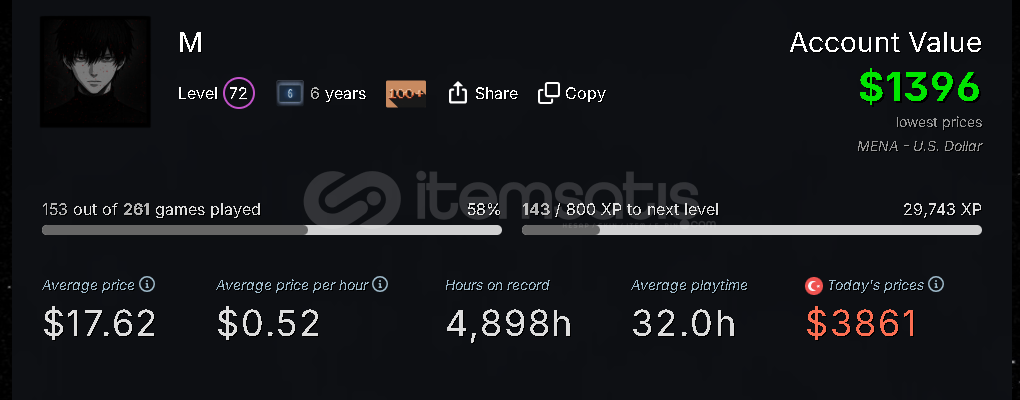Open info icon beside Average price
The image size is (1020, 400).
[x=148, y=284]
